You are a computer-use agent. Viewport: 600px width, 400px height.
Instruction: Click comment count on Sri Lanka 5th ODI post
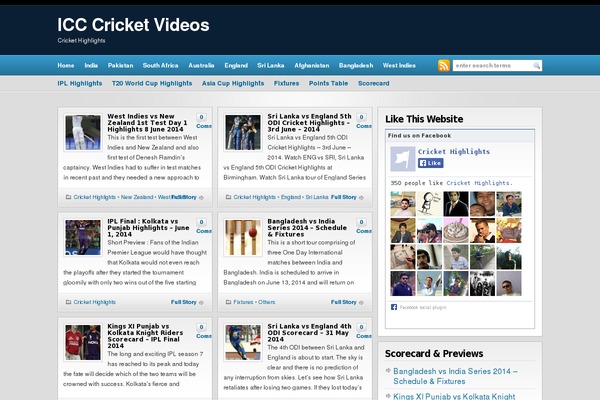point(362,117)
